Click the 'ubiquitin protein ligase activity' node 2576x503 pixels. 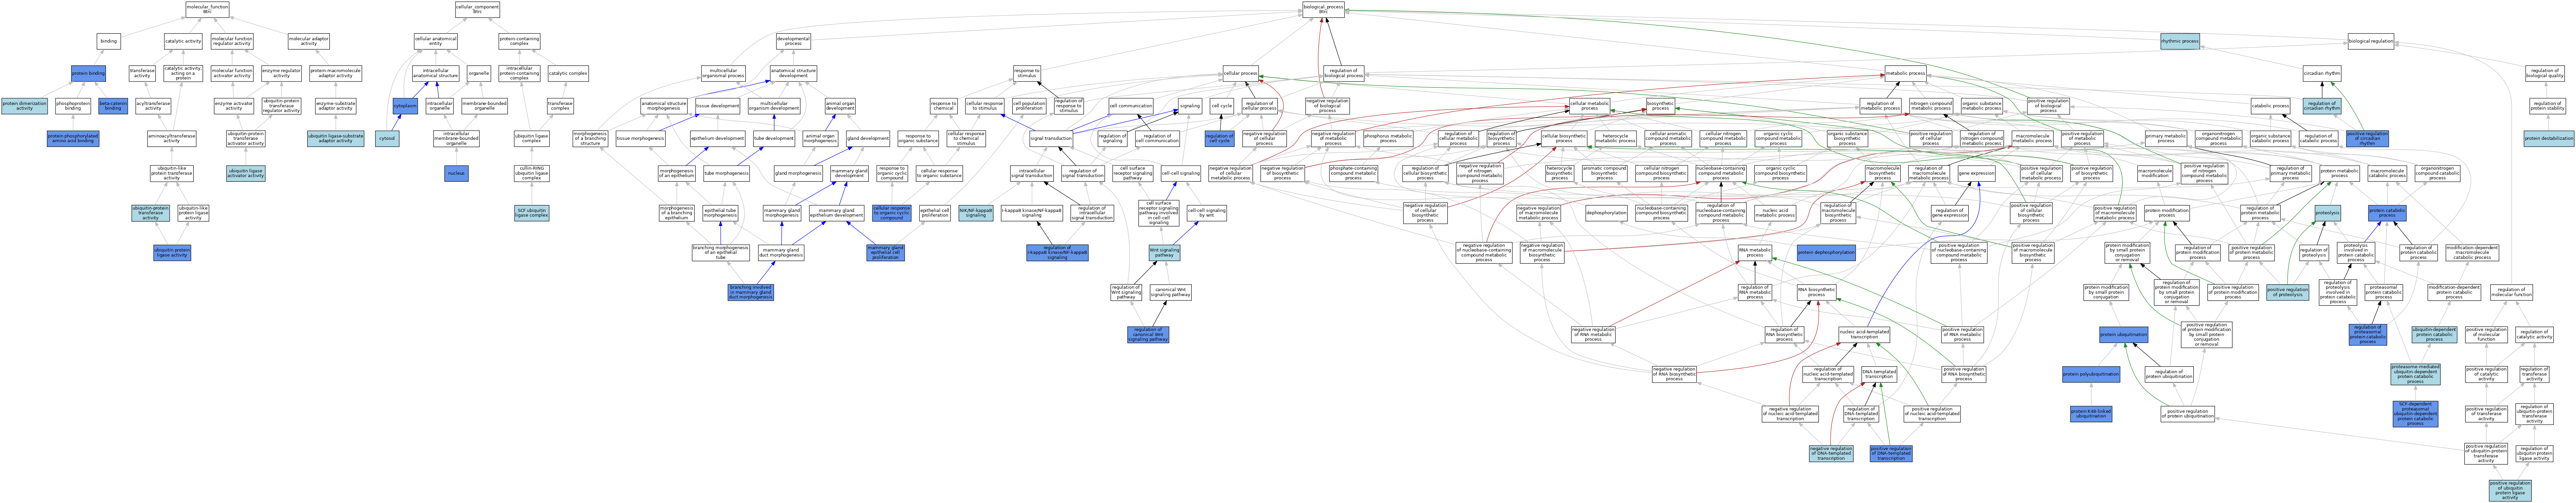[x=172, y=253]
